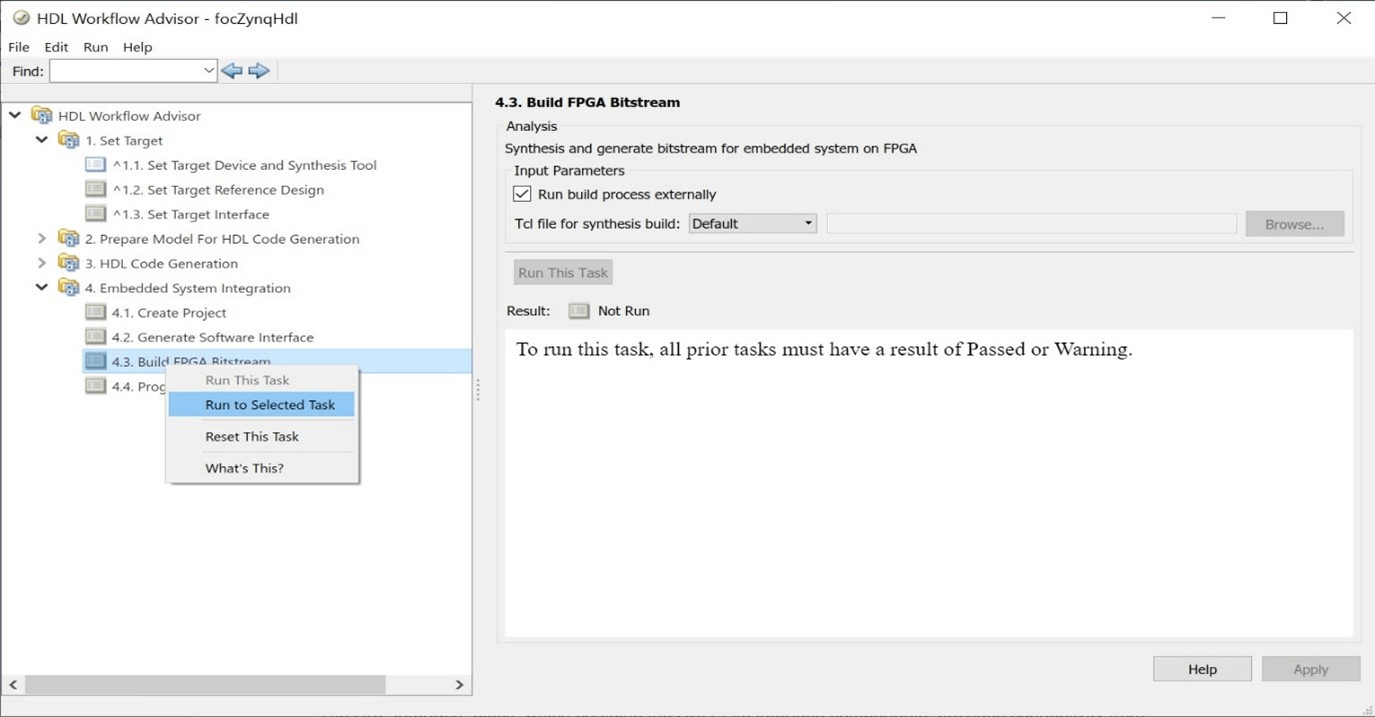Click the HDL Code Generation folder icon
This screenshot has width=1375, height=717.
pos(69,264)
